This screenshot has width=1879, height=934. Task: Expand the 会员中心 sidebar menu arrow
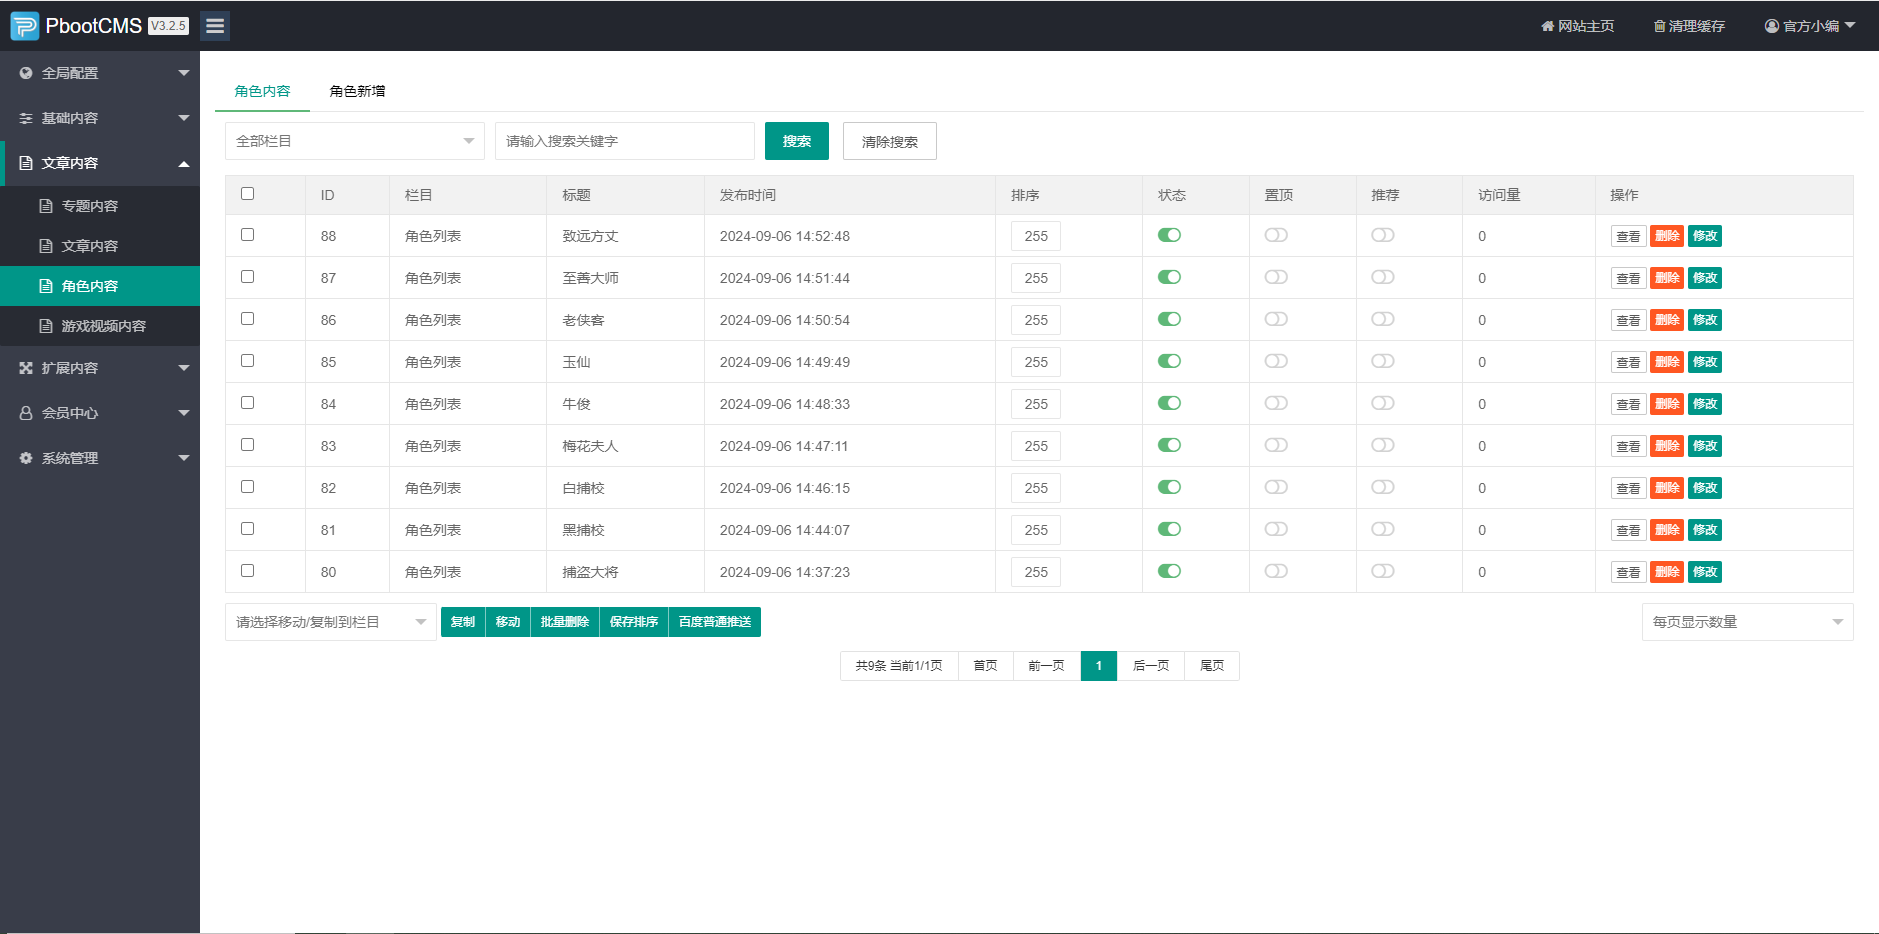(184, 413)
